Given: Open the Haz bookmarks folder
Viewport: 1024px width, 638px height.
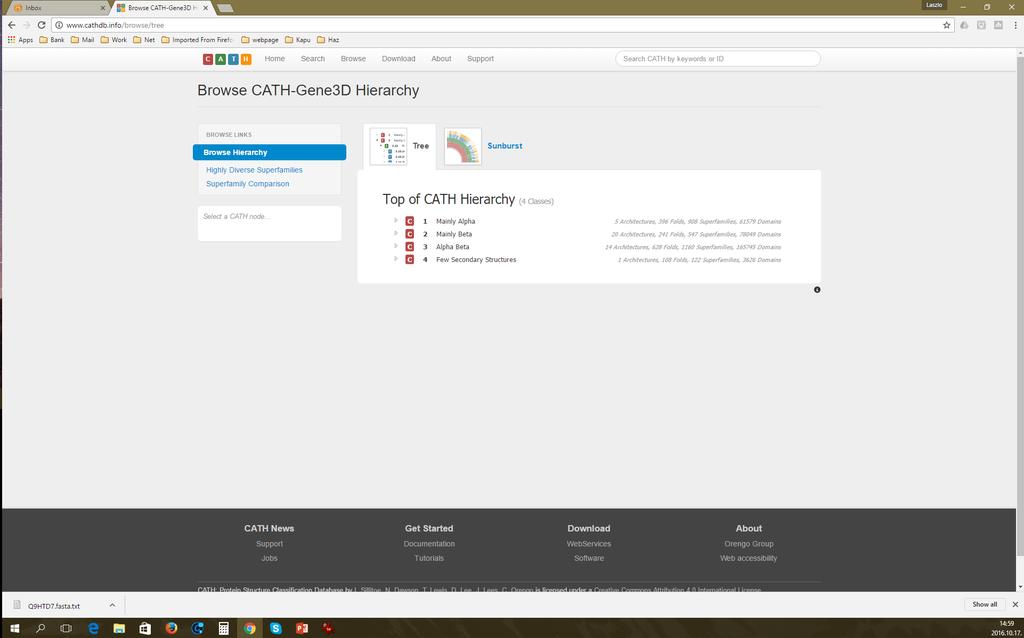Looking at the screenshot, I should coord(328,40).
